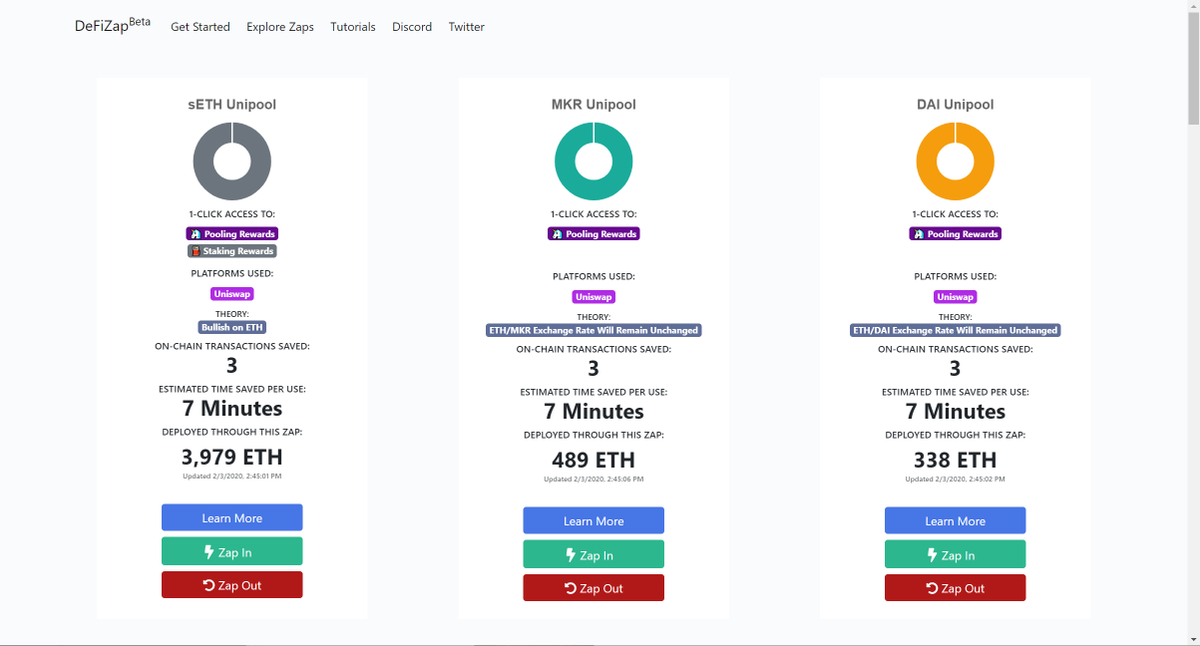Click Learn More for sETH Unipool
This screenshot has width=1200, height=646.
pyautogui.click(x=232, y=518)
